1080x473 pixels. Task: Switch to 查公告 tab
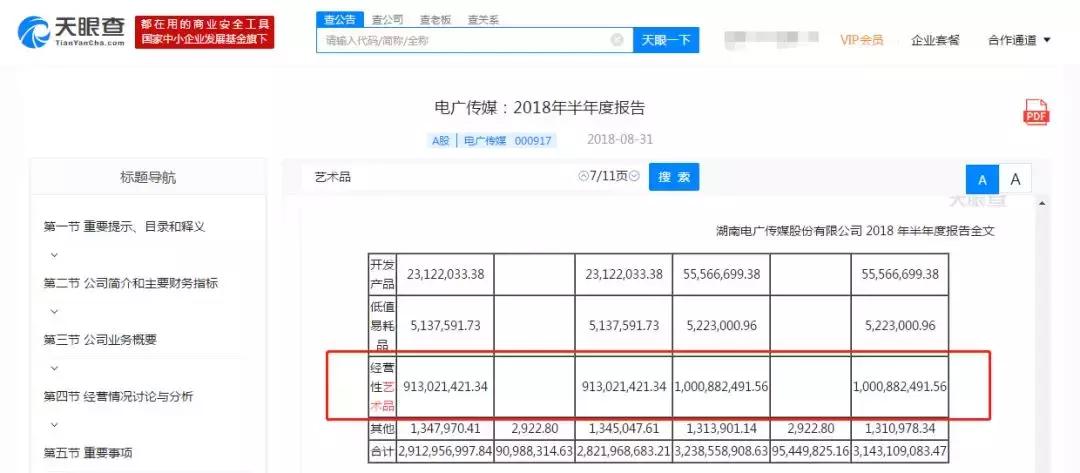tap(340, 19)
